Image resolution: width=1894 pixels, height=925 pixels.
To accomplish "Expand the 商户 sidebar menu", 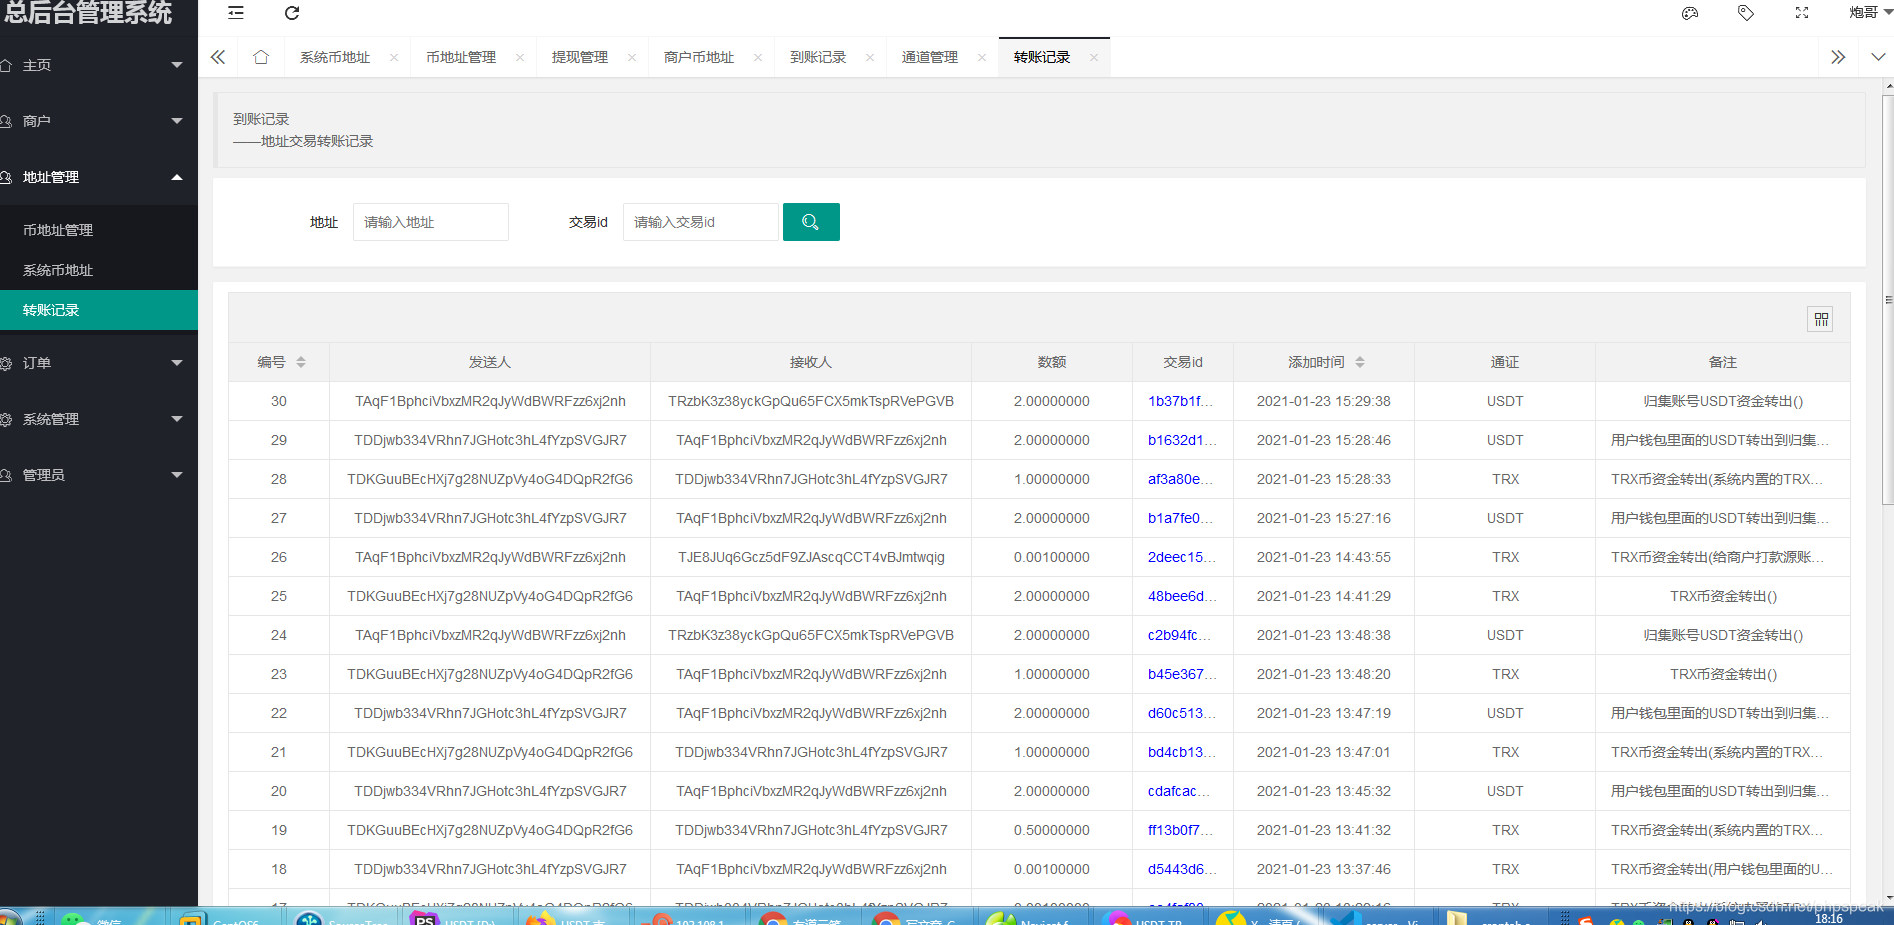I will click(99, 121).
